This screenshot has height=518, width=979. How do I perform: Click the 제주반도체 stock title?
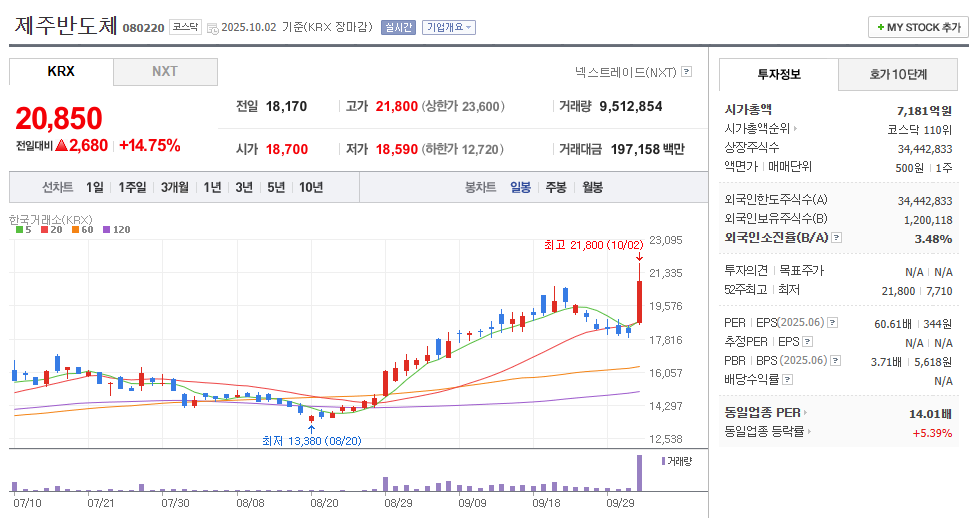coord(66,26)
